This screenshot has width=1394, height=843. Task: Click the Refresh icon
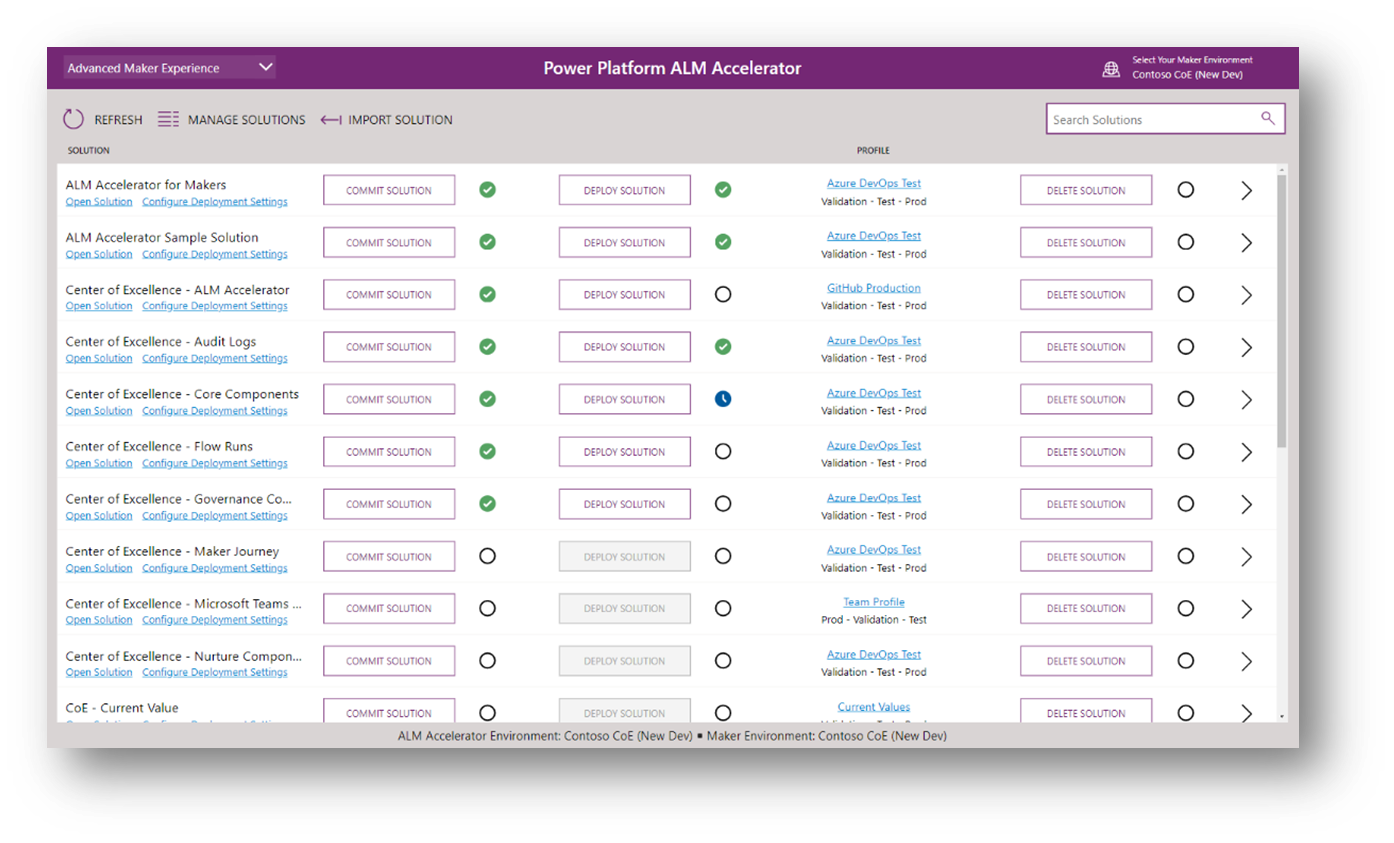pyautogui.click(x=73, y=119)
